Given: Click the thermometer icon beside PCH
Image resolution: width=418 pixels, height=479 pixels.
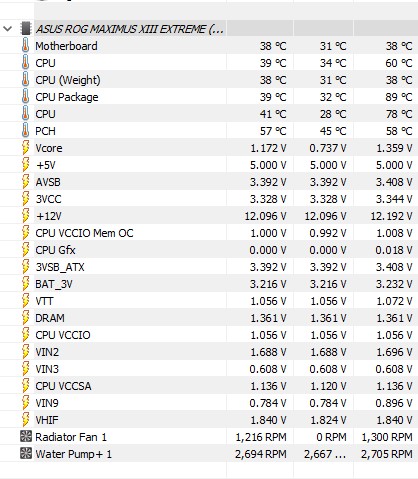Looking at the screenshot, I should click(x=25, y=131).
